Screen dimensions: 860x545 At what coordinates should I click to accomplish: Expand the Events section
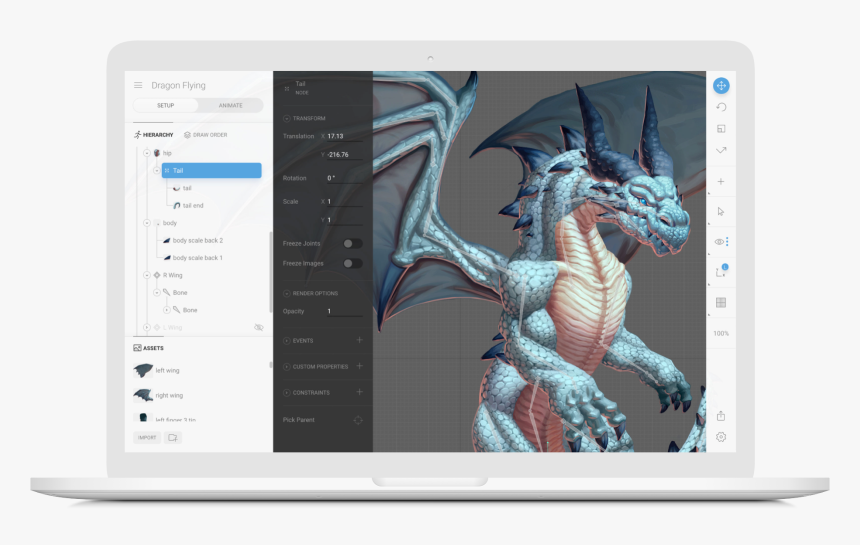pyautogui.click(x=286, y=340)
